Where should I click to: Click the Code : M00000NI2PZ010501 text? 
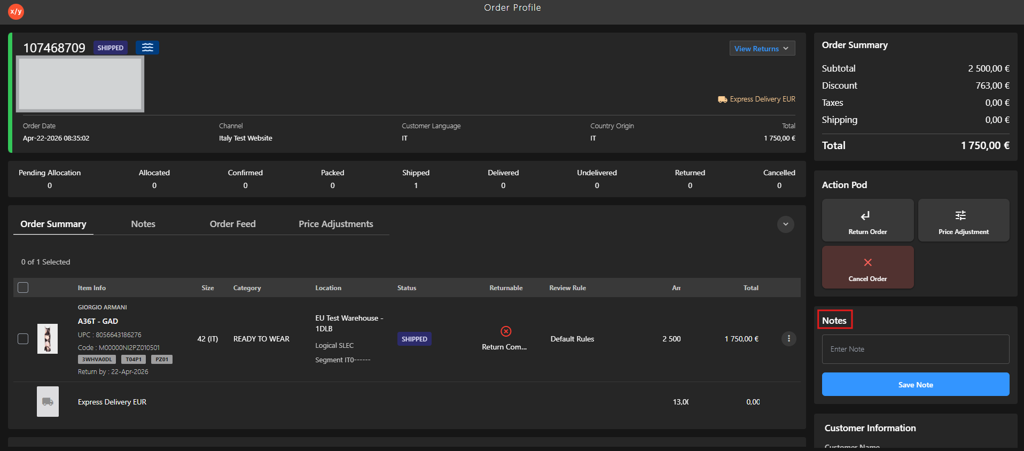tap(118, 348)
